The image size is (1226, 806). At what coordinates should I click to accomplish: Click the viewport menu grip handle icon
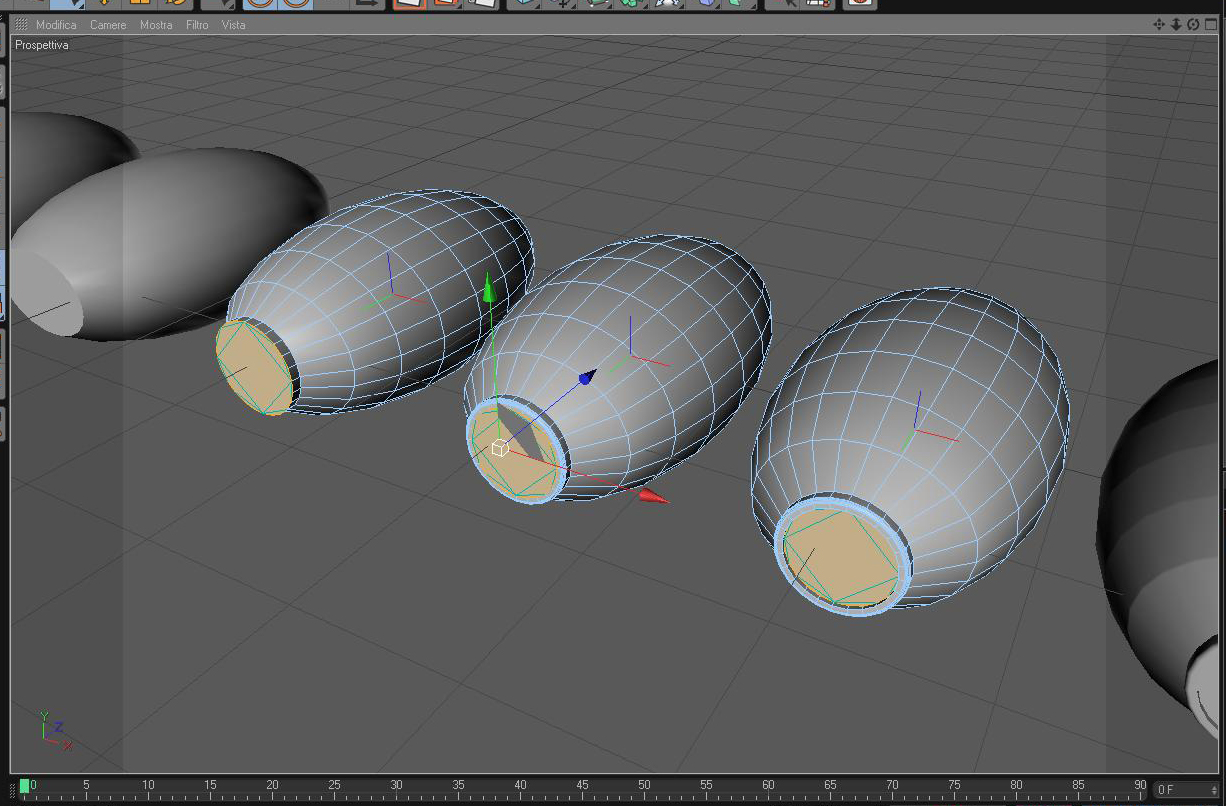[x=21, y=25]
